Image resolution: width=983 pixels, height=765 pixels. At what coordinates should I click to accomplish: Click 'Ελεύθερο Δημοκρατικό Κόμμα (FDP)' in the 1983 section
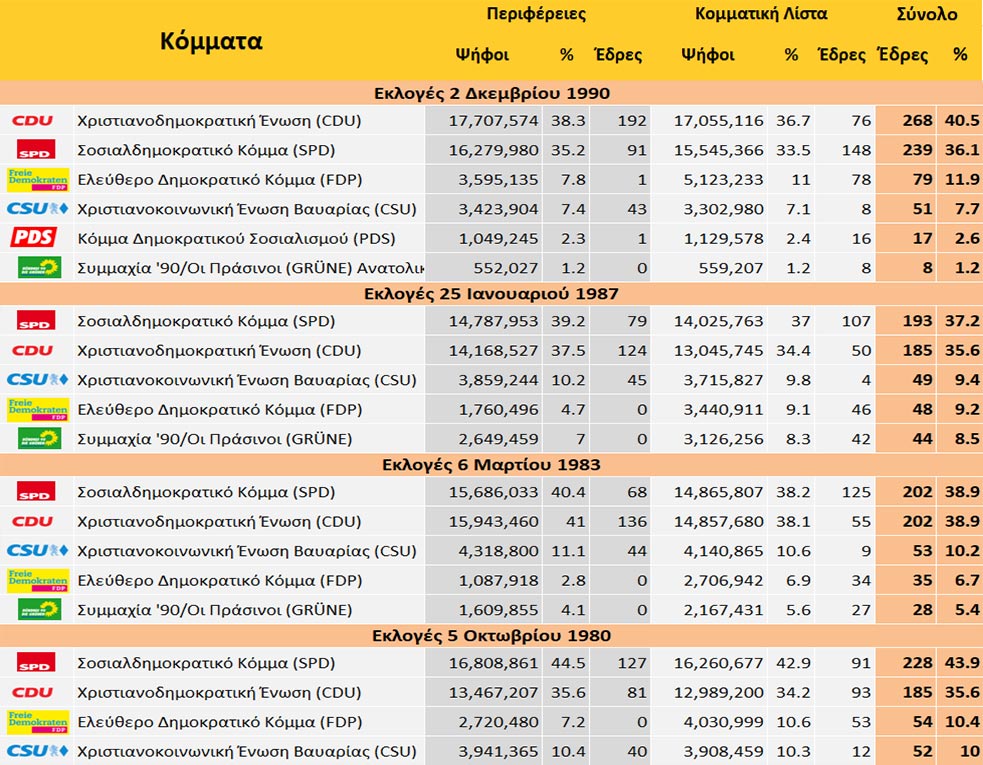[219, 581]
